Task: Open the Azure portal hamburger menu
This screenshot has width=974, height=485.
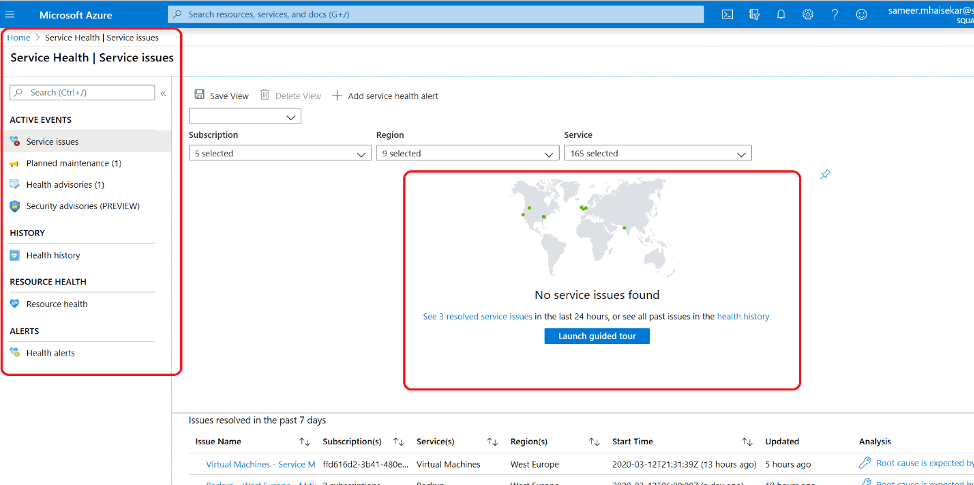Action: (10, 14)
